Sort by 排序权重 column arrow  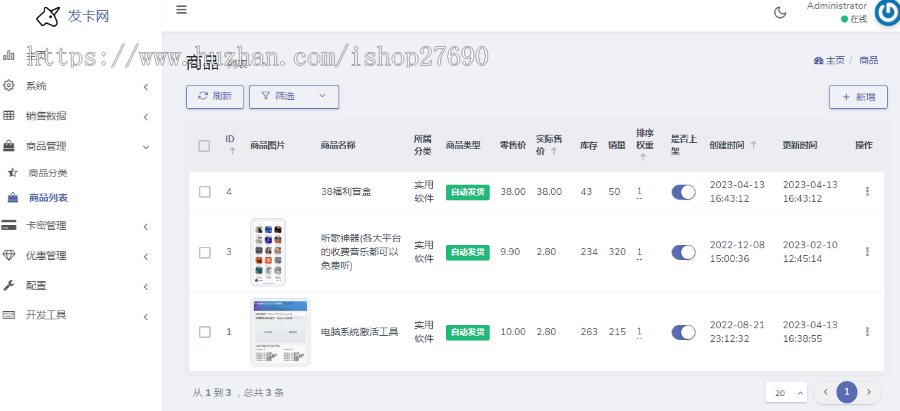point(642,157)
